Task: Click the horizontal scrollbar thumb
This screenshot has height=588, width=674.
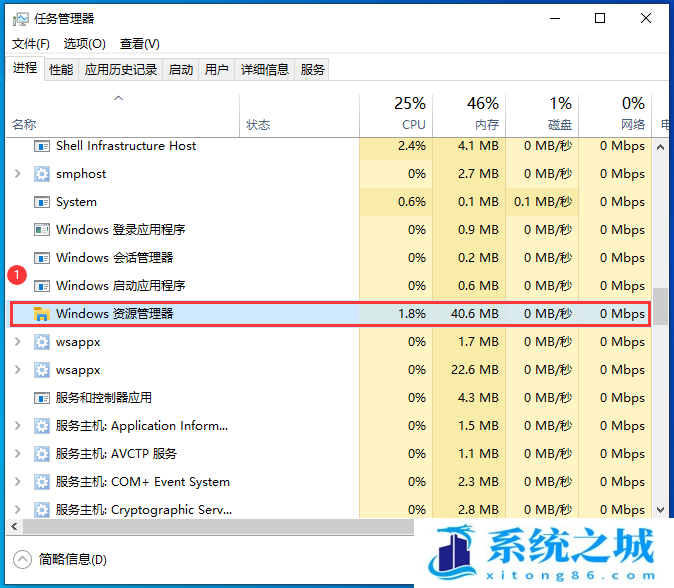Action: [218, 527]
